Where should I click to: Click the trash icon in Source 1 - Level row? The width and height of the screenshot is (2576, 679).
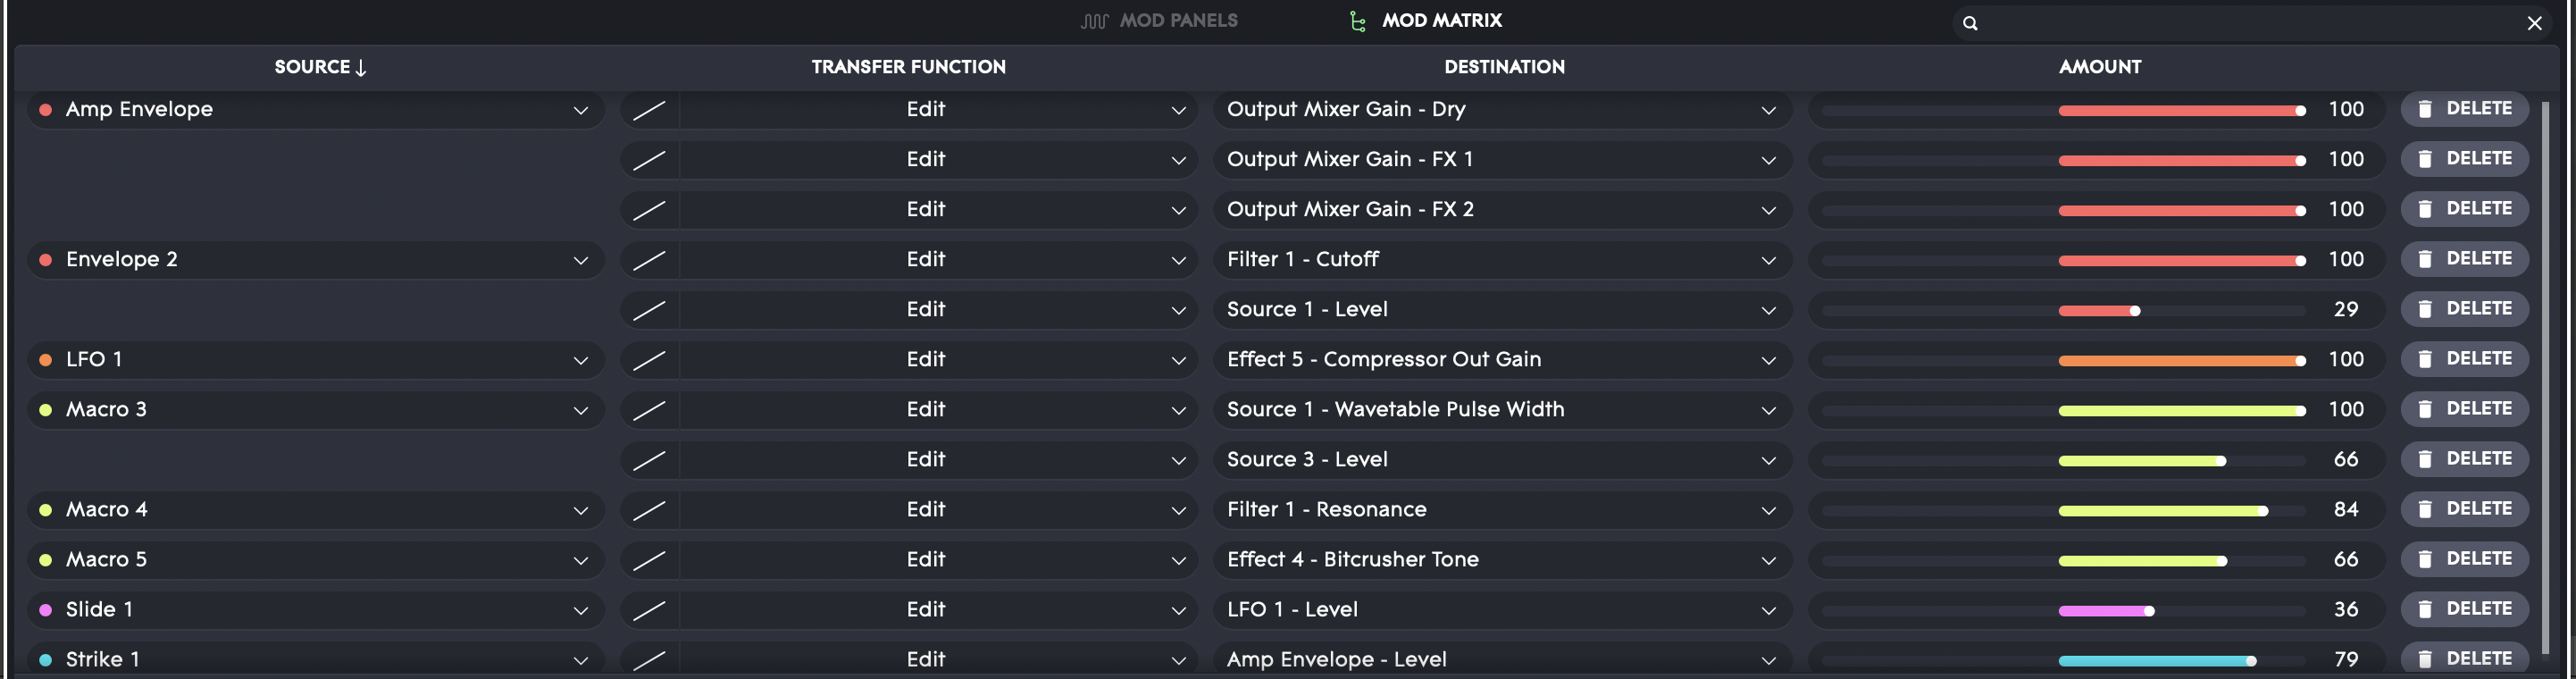[2424, 309]
